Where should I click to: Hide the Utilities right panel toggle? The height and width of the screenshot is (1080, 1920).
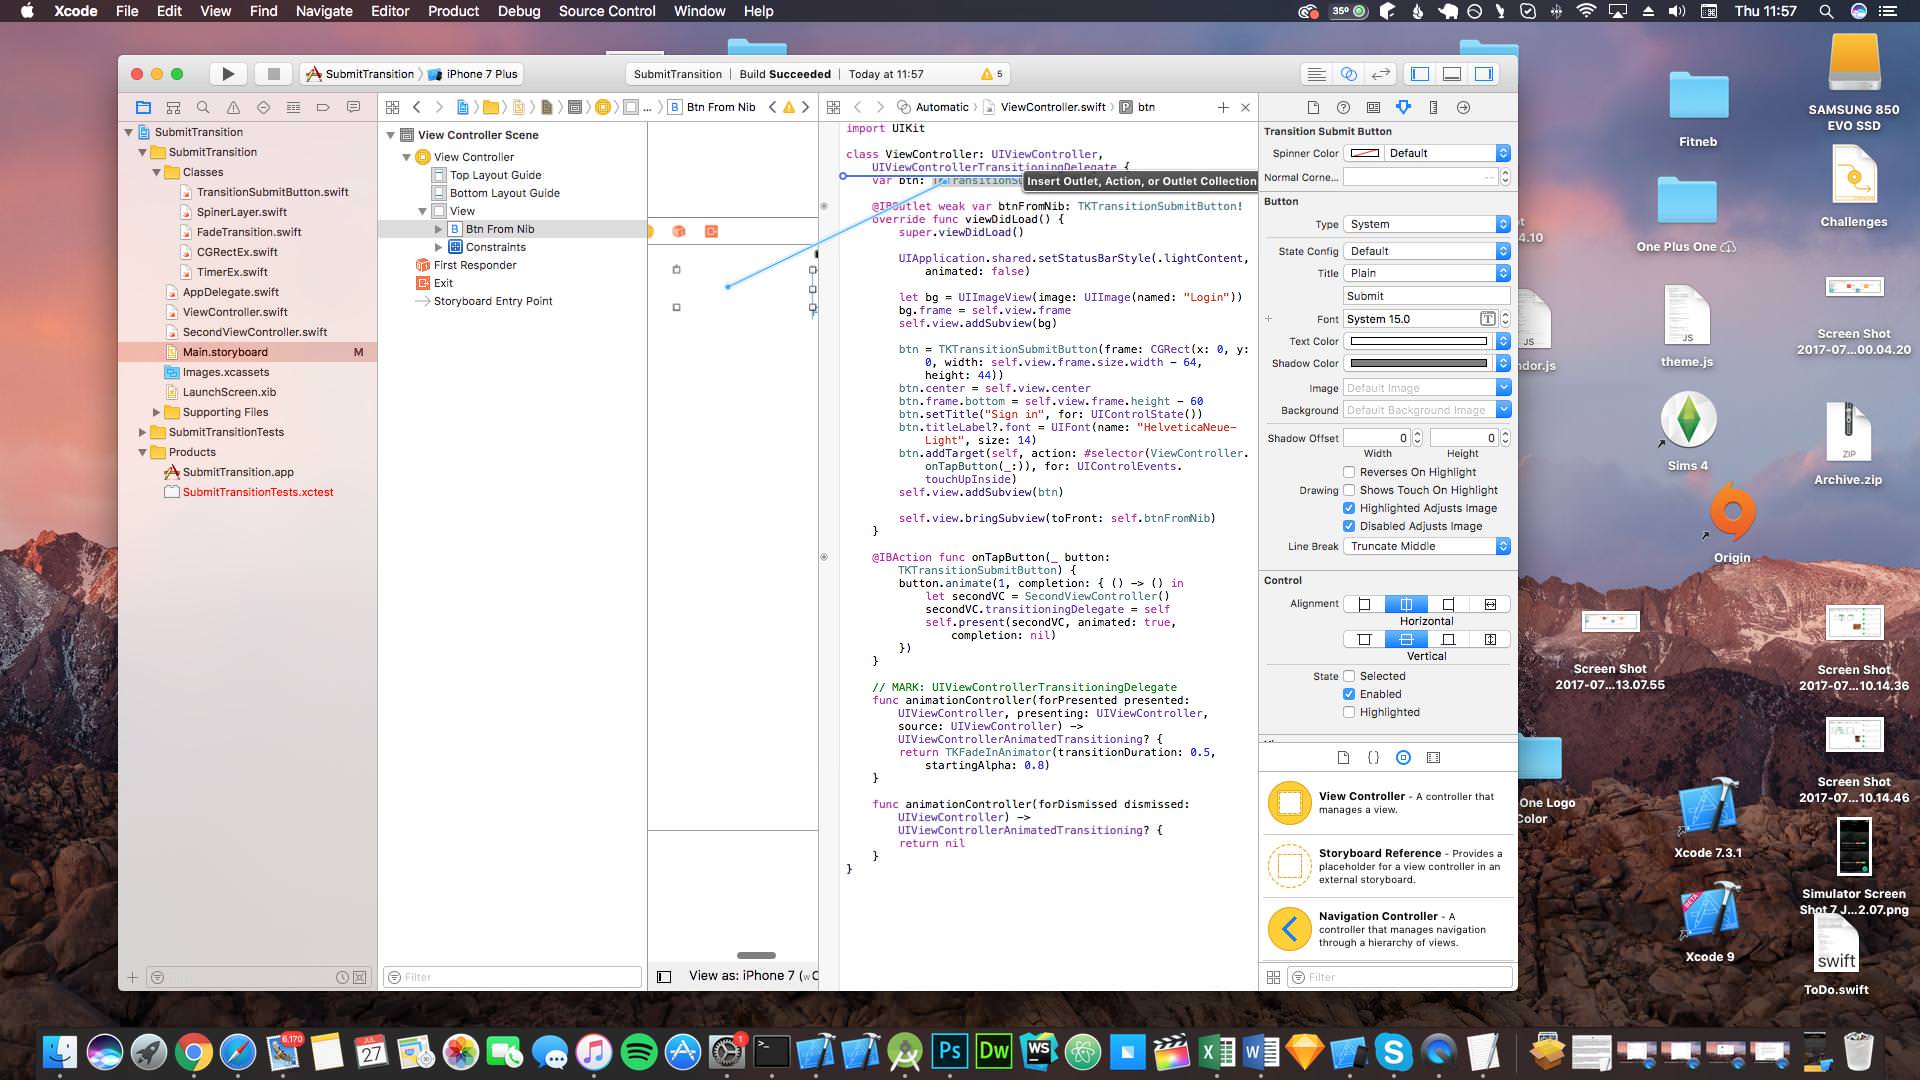[1484, 74]
